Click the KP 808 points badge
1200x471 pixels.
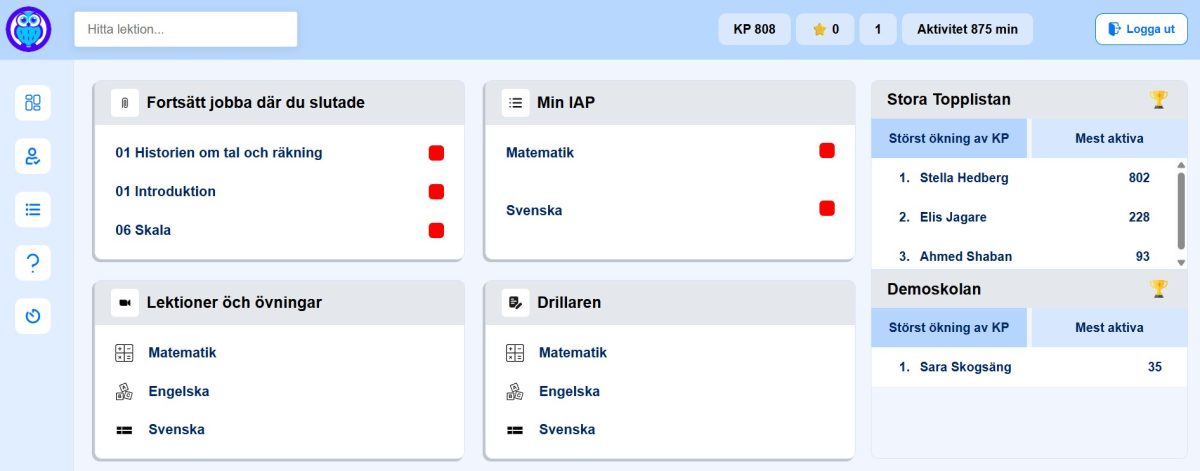pyautogui.click(x=754, y=29)
